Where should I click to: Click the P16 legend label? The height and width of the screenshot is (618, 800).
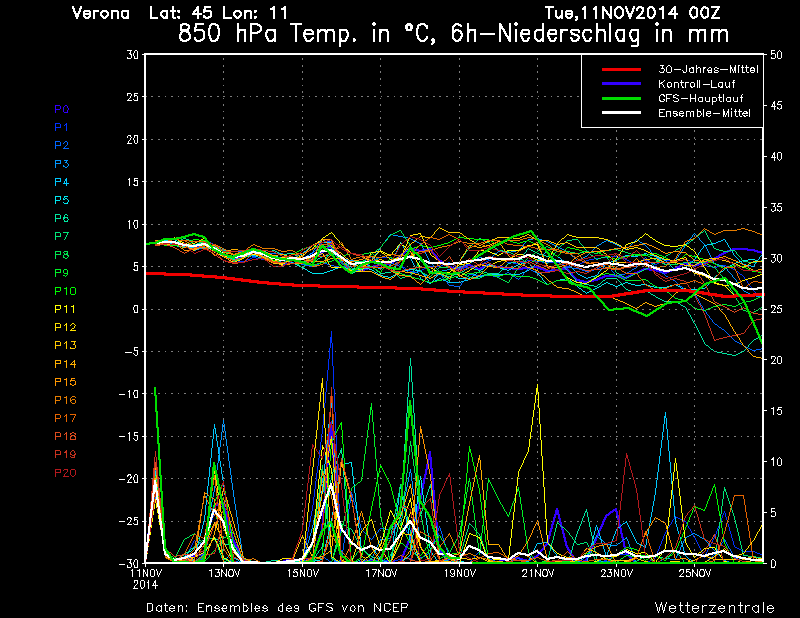tap(65, 400)
